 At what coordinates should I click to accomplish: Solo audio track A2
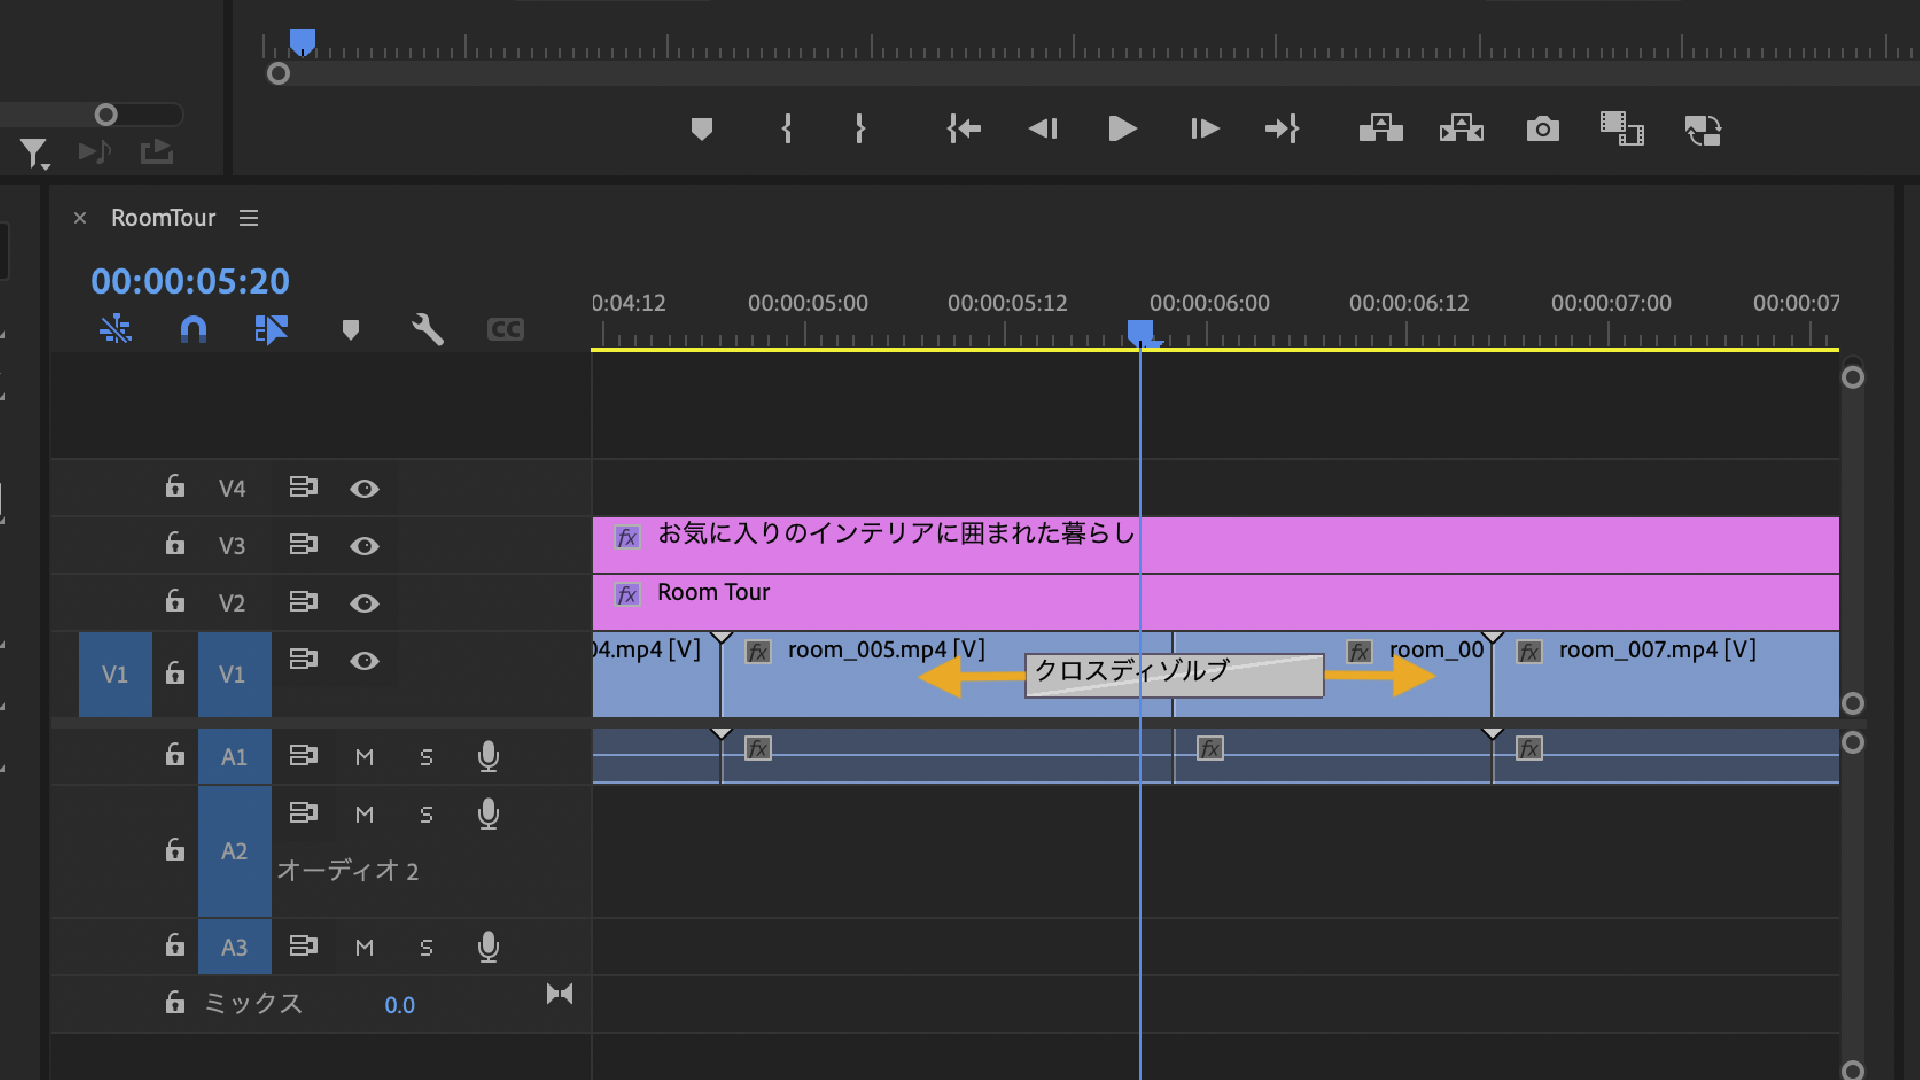[x=427, y=815]
